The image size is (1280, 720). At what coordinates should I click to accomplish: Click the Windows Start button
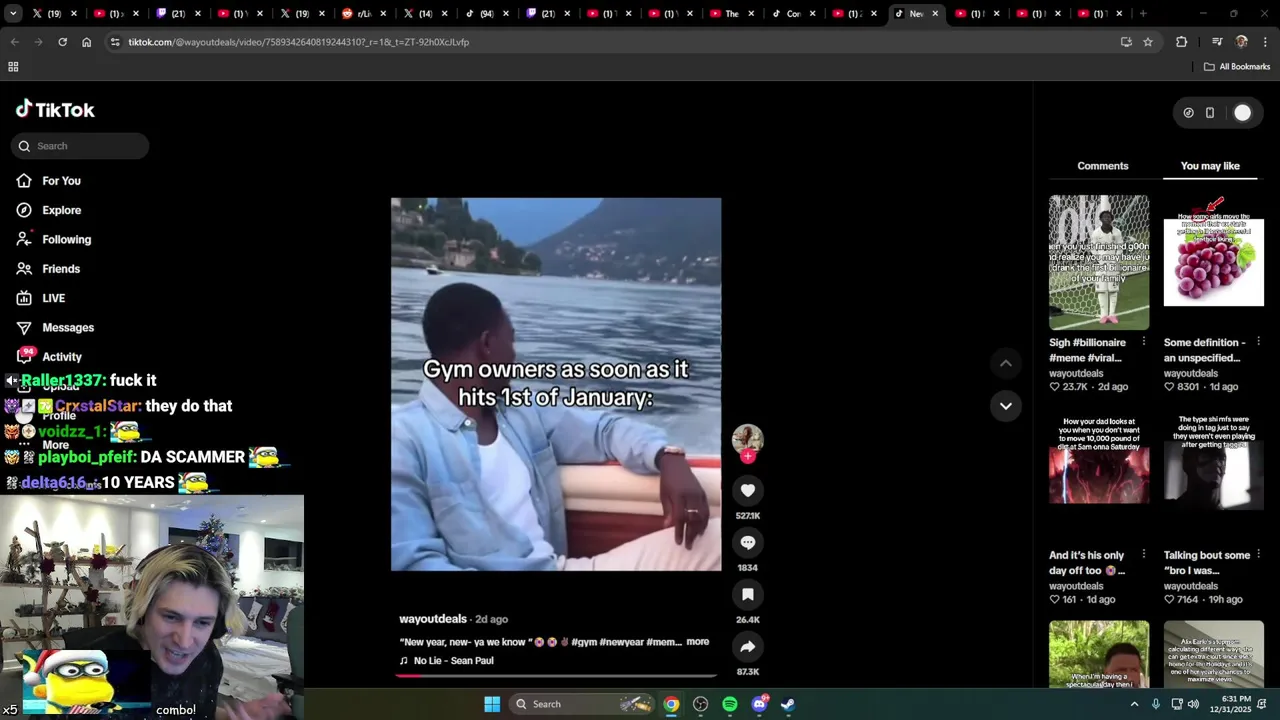point(492,704)
